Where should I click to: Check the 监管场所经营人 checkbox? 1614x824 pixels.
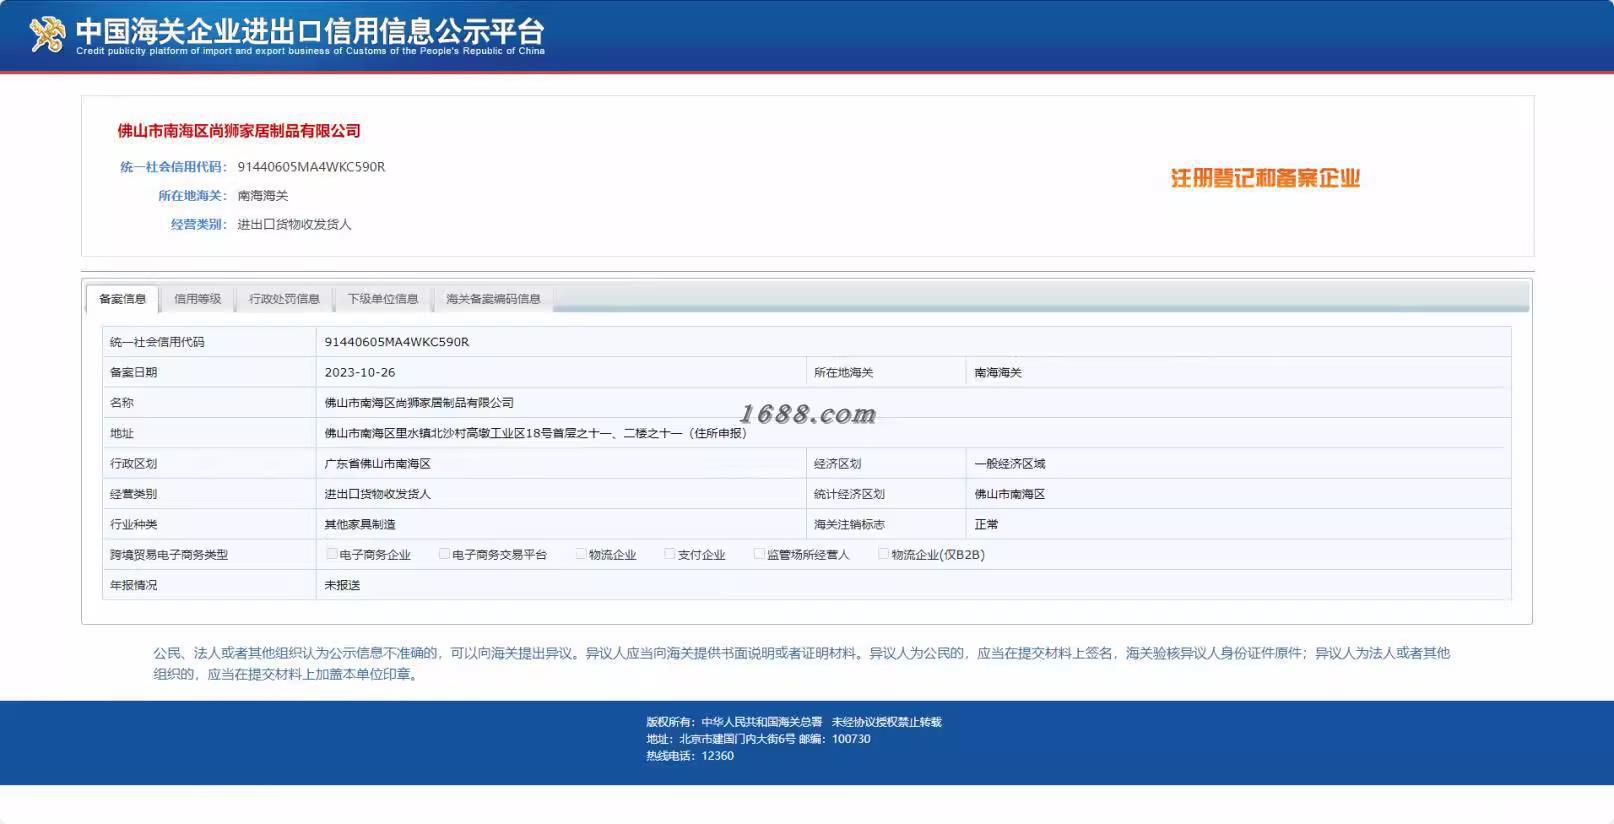[x=759, y=554]
